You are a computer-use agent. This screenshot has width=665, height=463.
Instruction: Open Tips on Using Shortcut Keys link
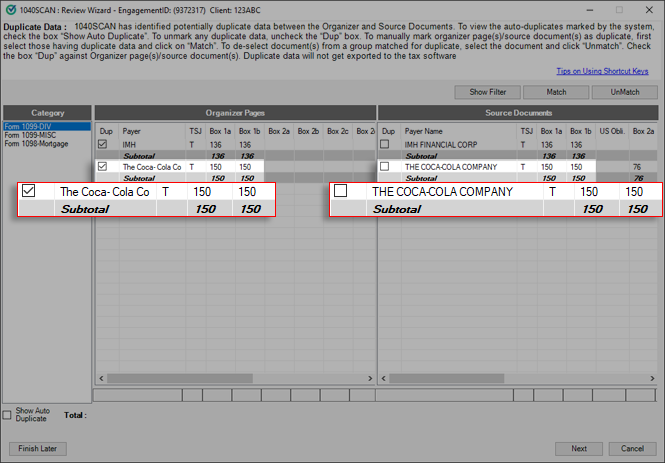click(602, 71)
